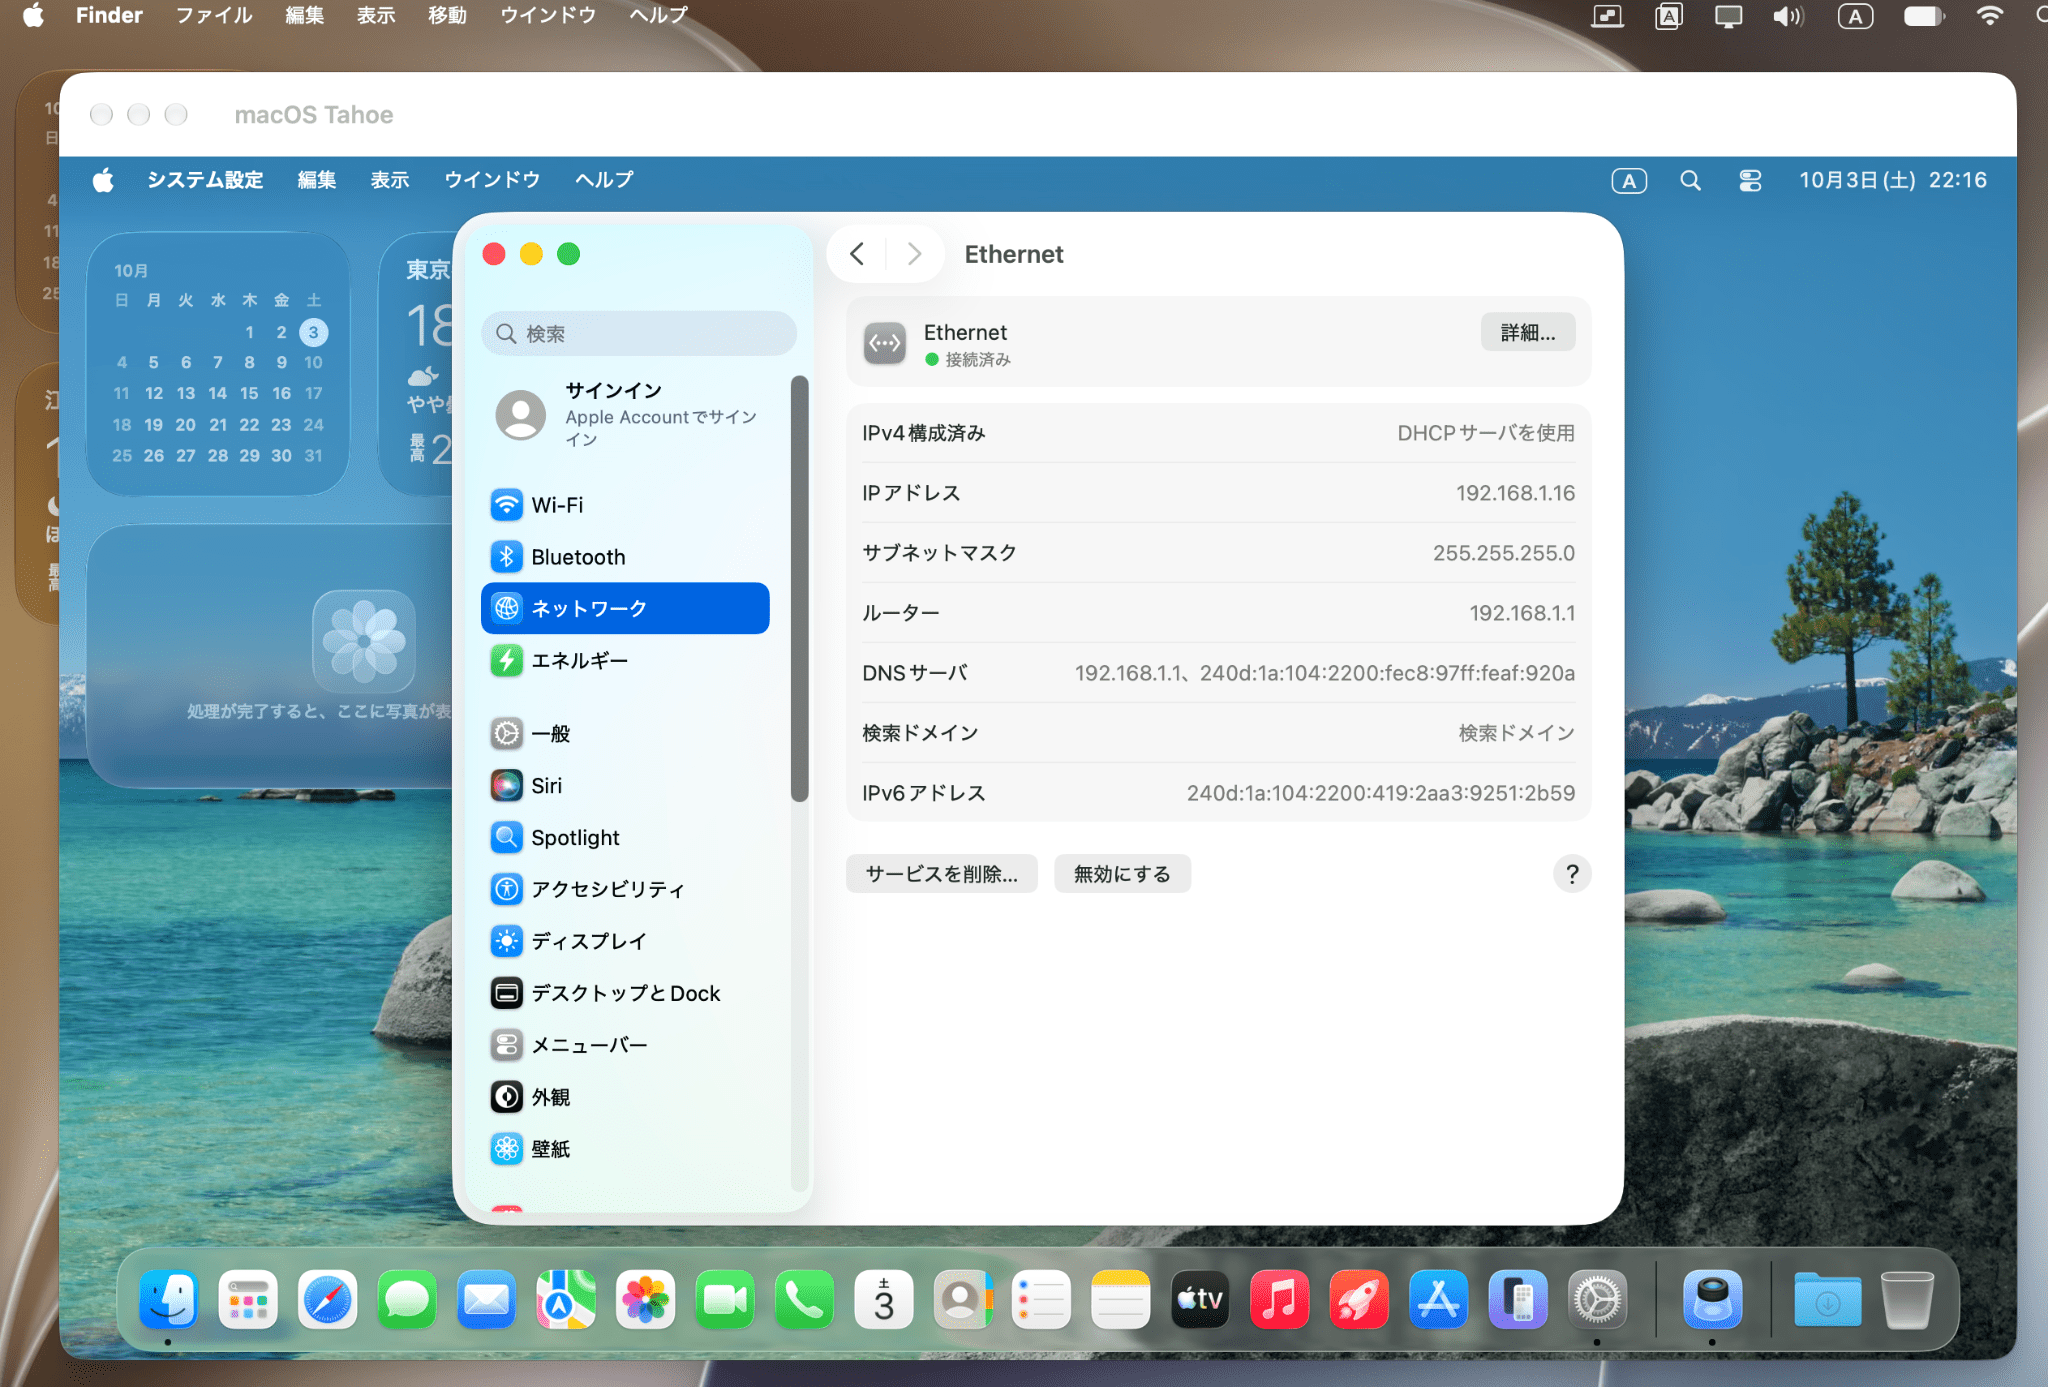Open inner ウインドウ menu next to ヘルプ
This screenshot has height=1387, width=2048.
click(492, 180)
